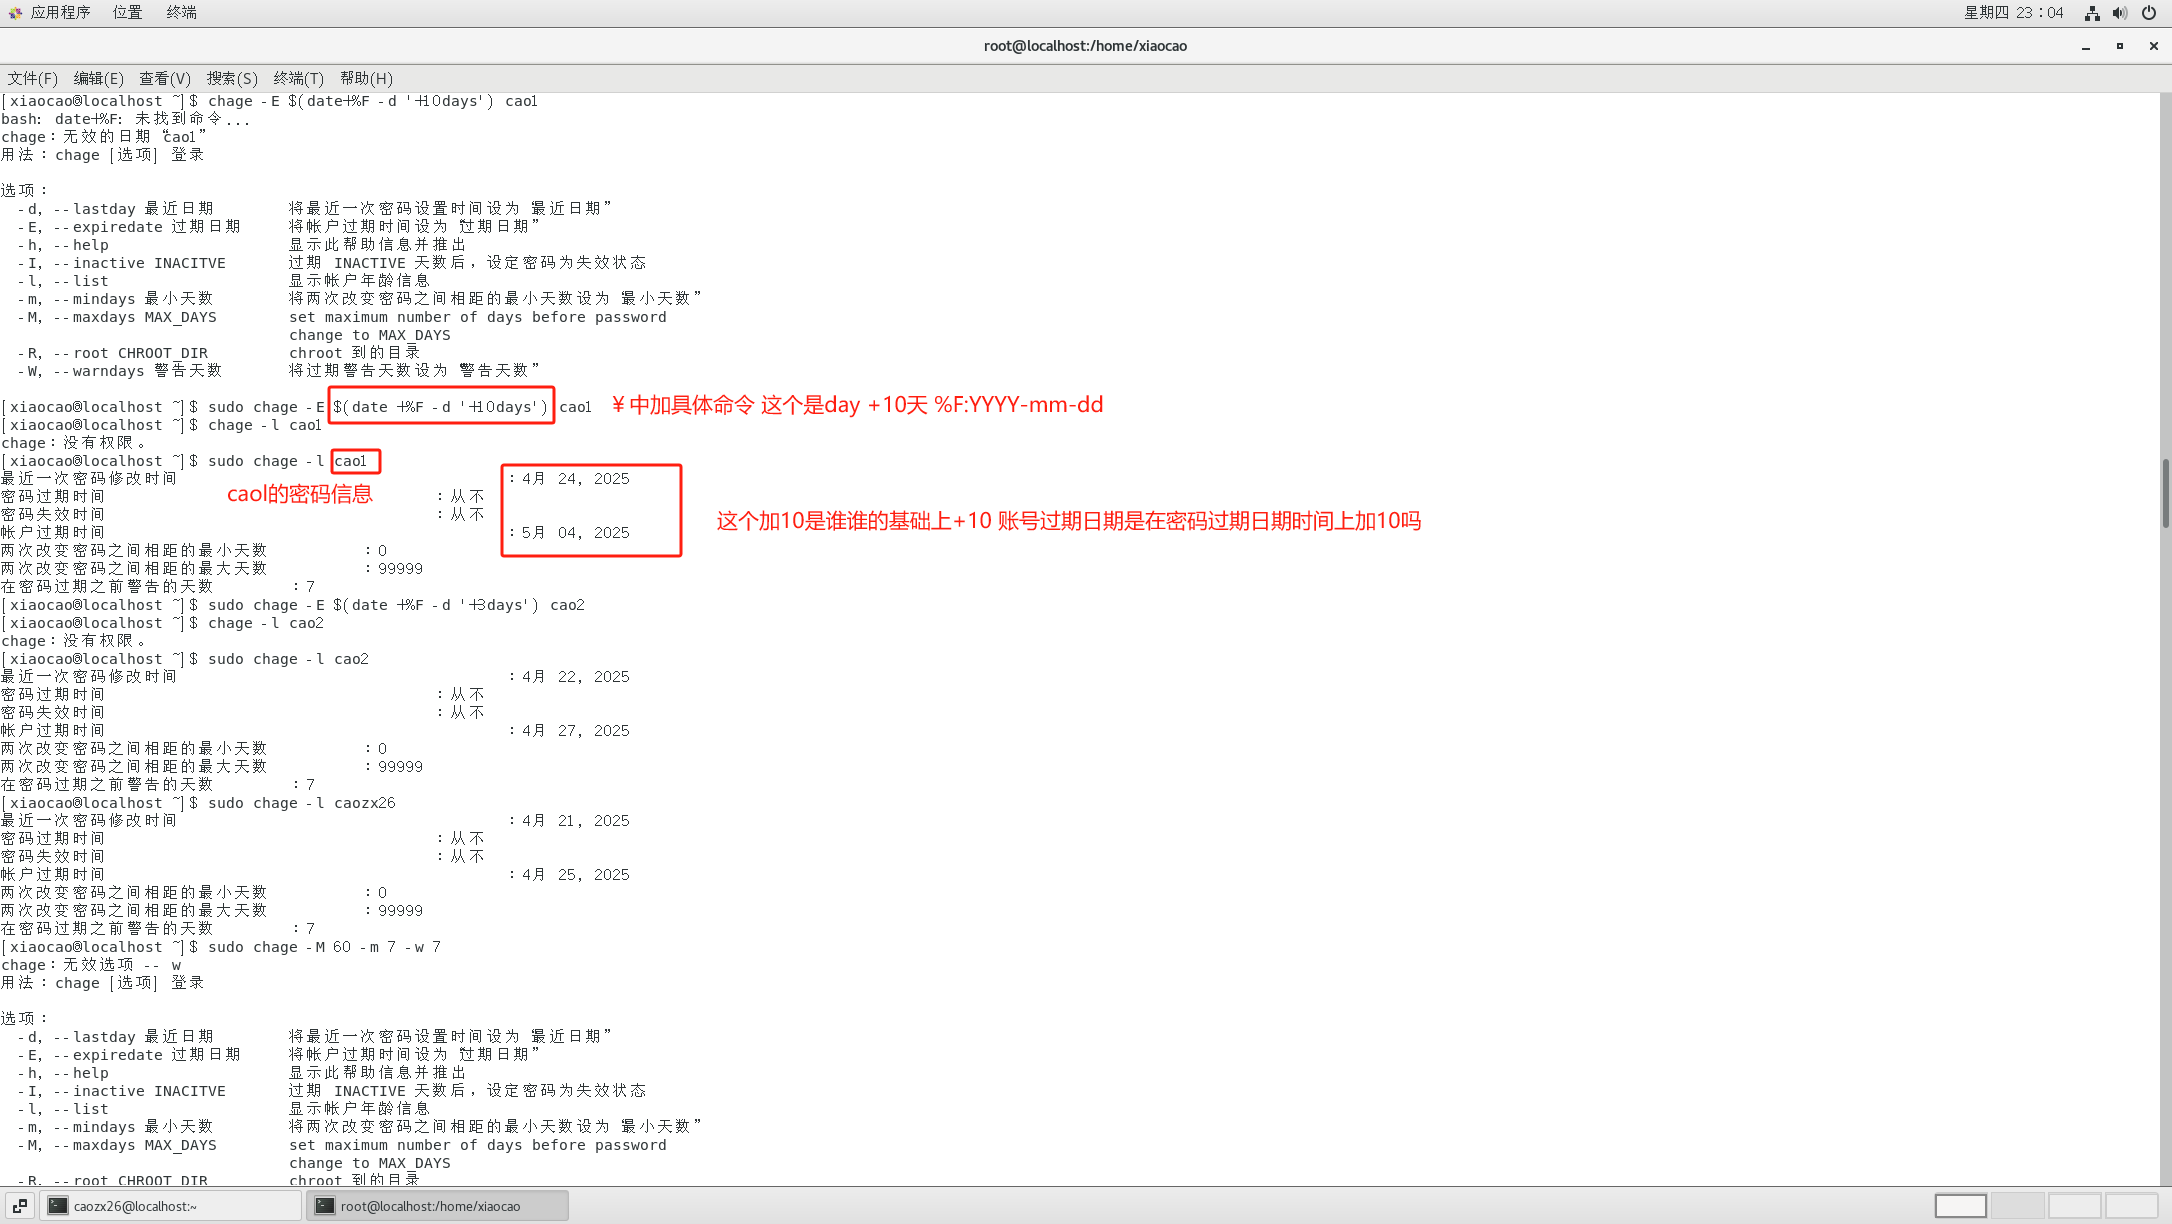This screenshot has height=1224, width=2172.
Task: Select root@localhost:/home/xiaocao taskbar window
Action: 438,1206
